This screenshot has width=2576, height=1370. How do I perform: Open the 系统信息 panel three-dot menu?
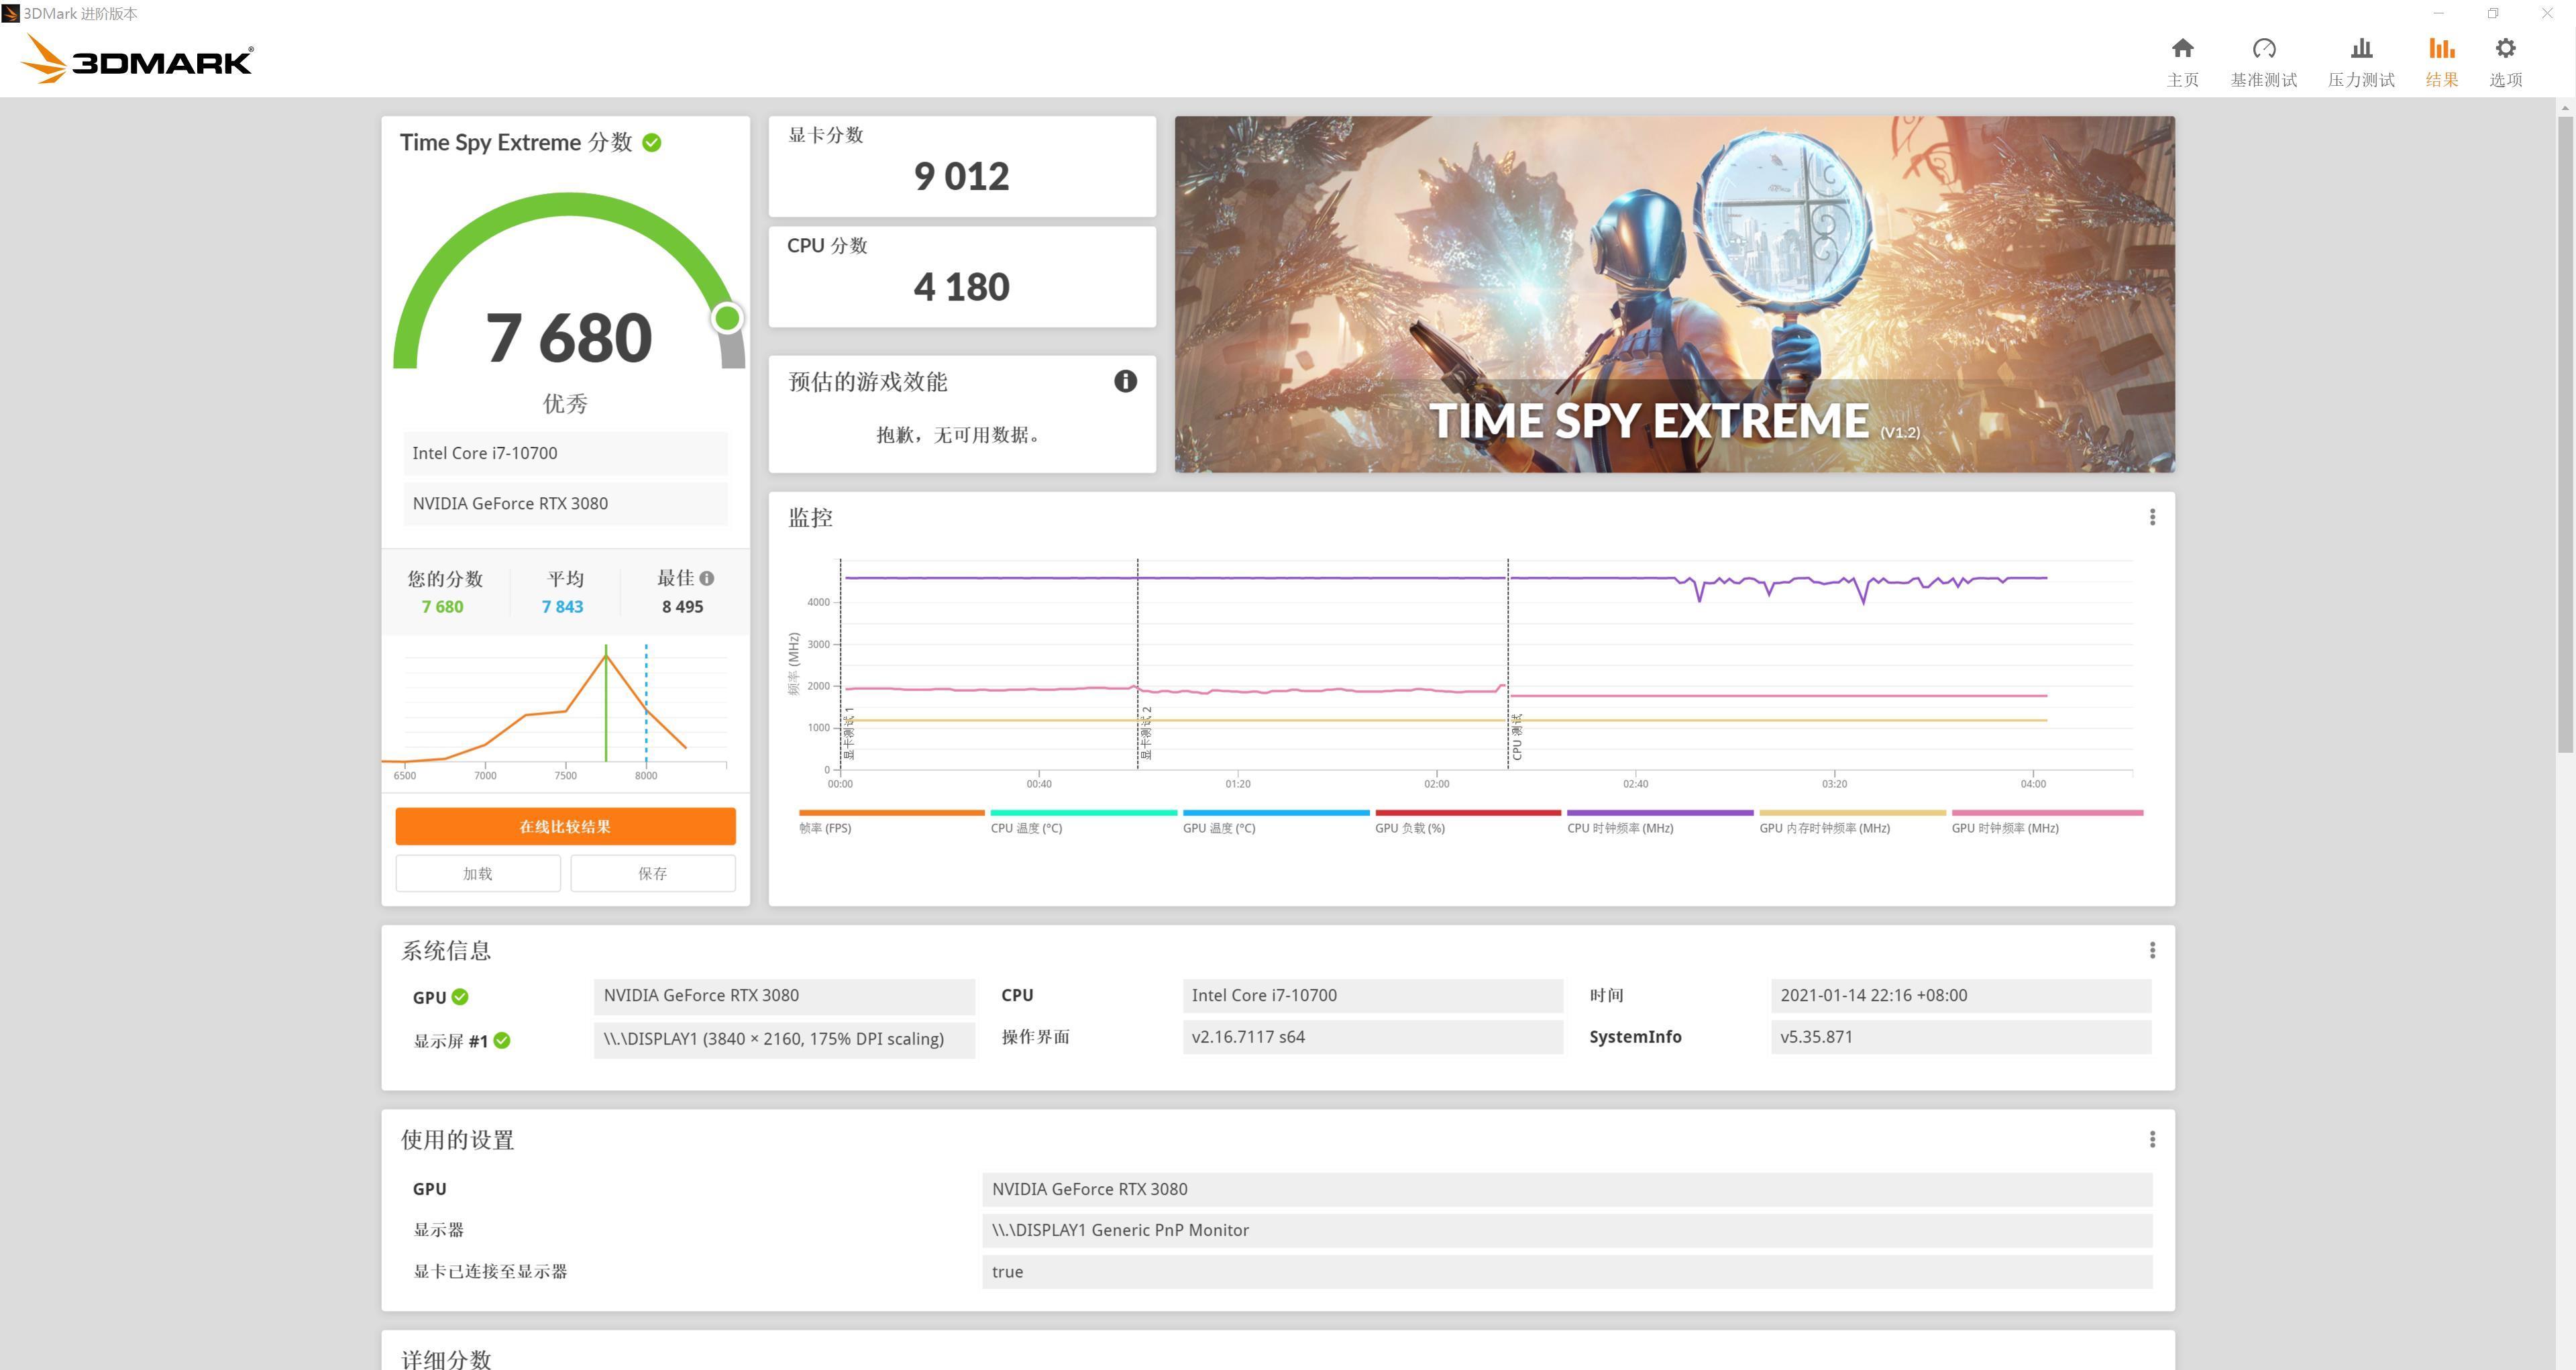point(2152,950)
